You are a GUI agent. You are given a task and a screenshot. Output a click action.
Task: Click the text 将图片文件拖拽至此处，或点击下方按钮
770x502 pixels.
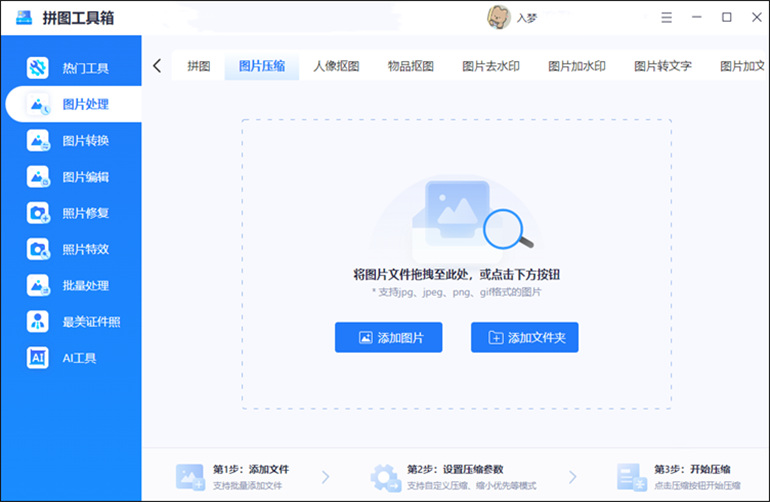tap(457, 274)
